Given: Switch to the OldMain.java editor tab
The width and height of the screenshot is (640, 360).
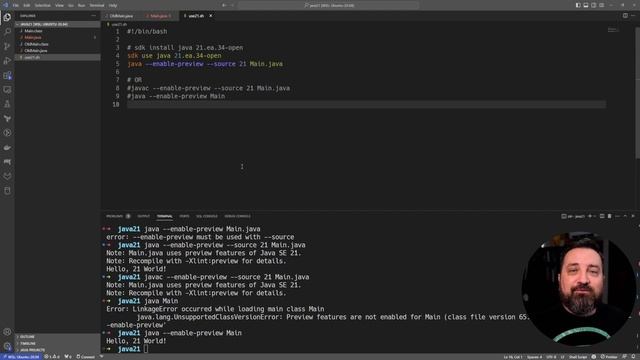Looking at the screenshot, I should click(x=121, y=16).
